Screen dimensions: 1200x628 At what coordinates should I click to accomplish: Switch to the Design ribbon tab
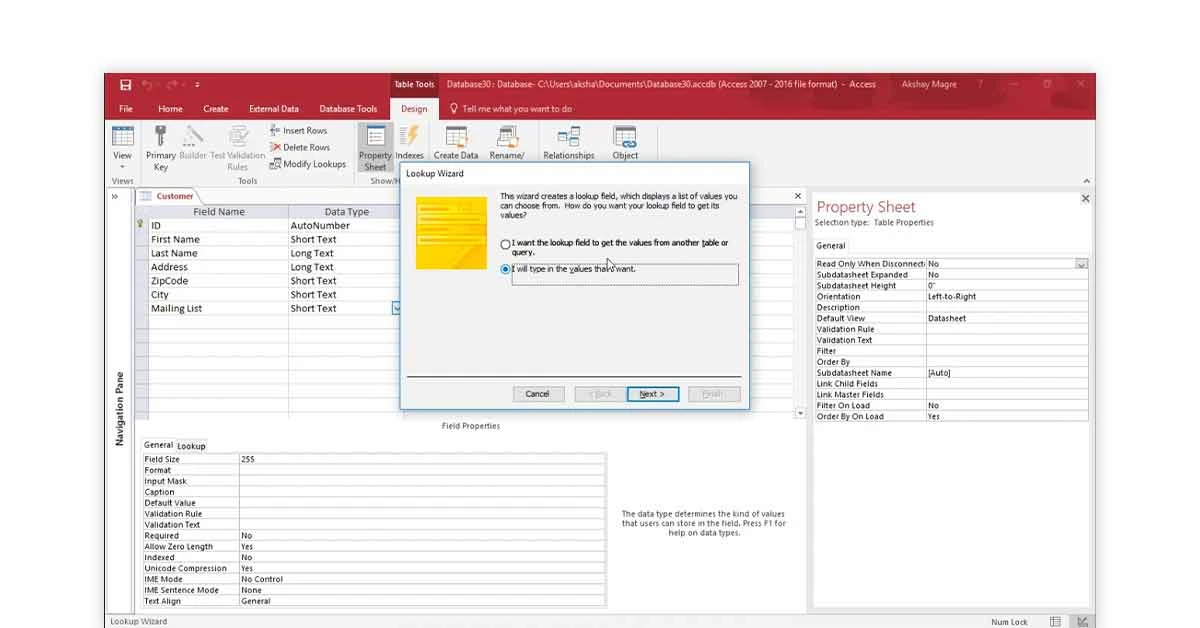pos(414,108)
